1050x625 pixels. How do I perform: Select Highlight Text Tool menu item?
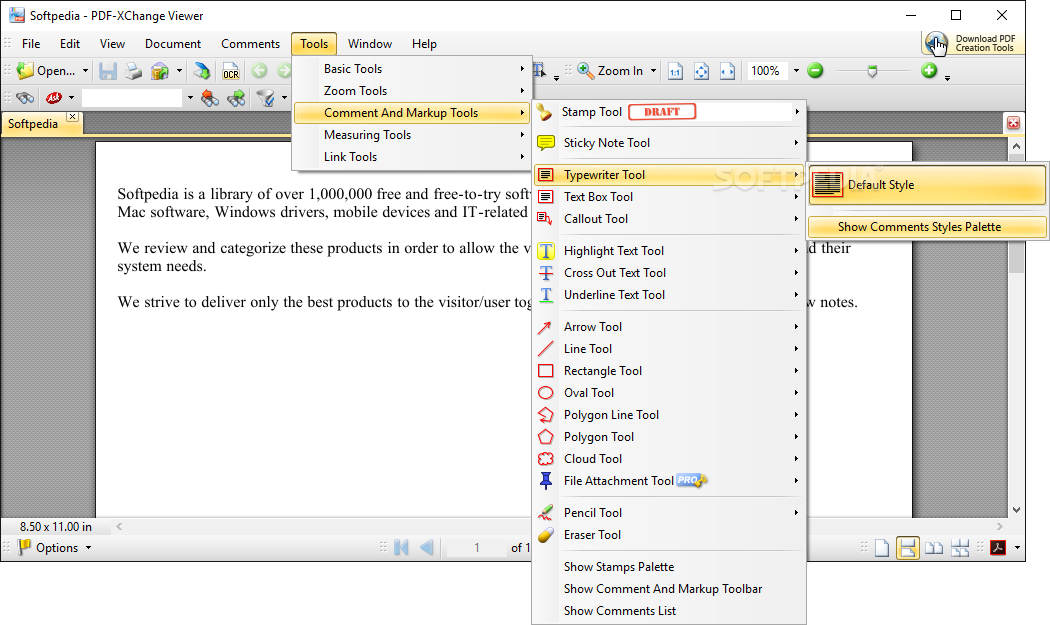click(x=668, y=251)
